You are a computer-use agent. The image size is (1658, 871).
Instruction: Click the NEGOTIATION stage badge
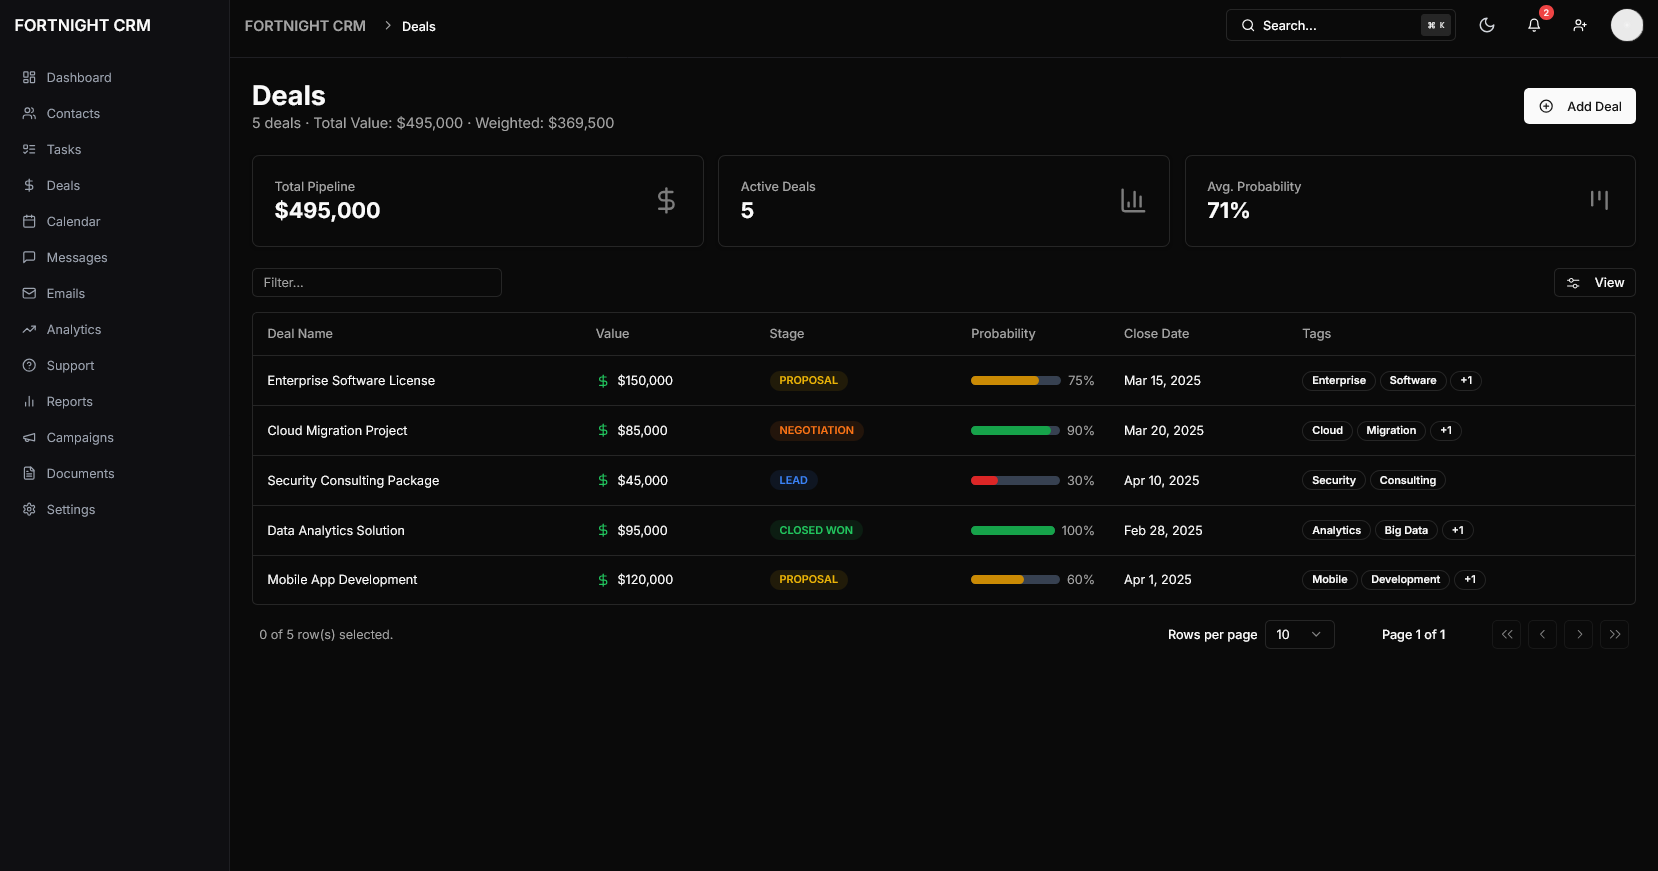817,431
